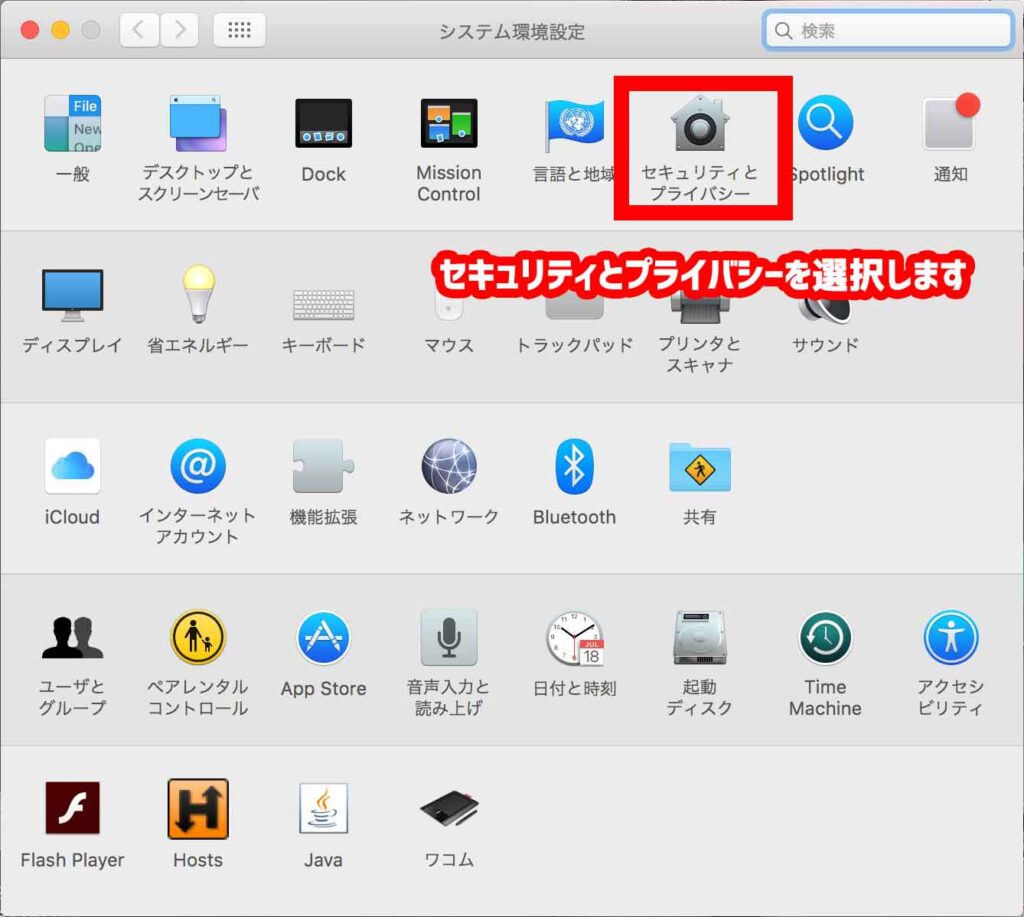Select the Java preference icon
The image size is (1024, 917).
pos(323,809)
